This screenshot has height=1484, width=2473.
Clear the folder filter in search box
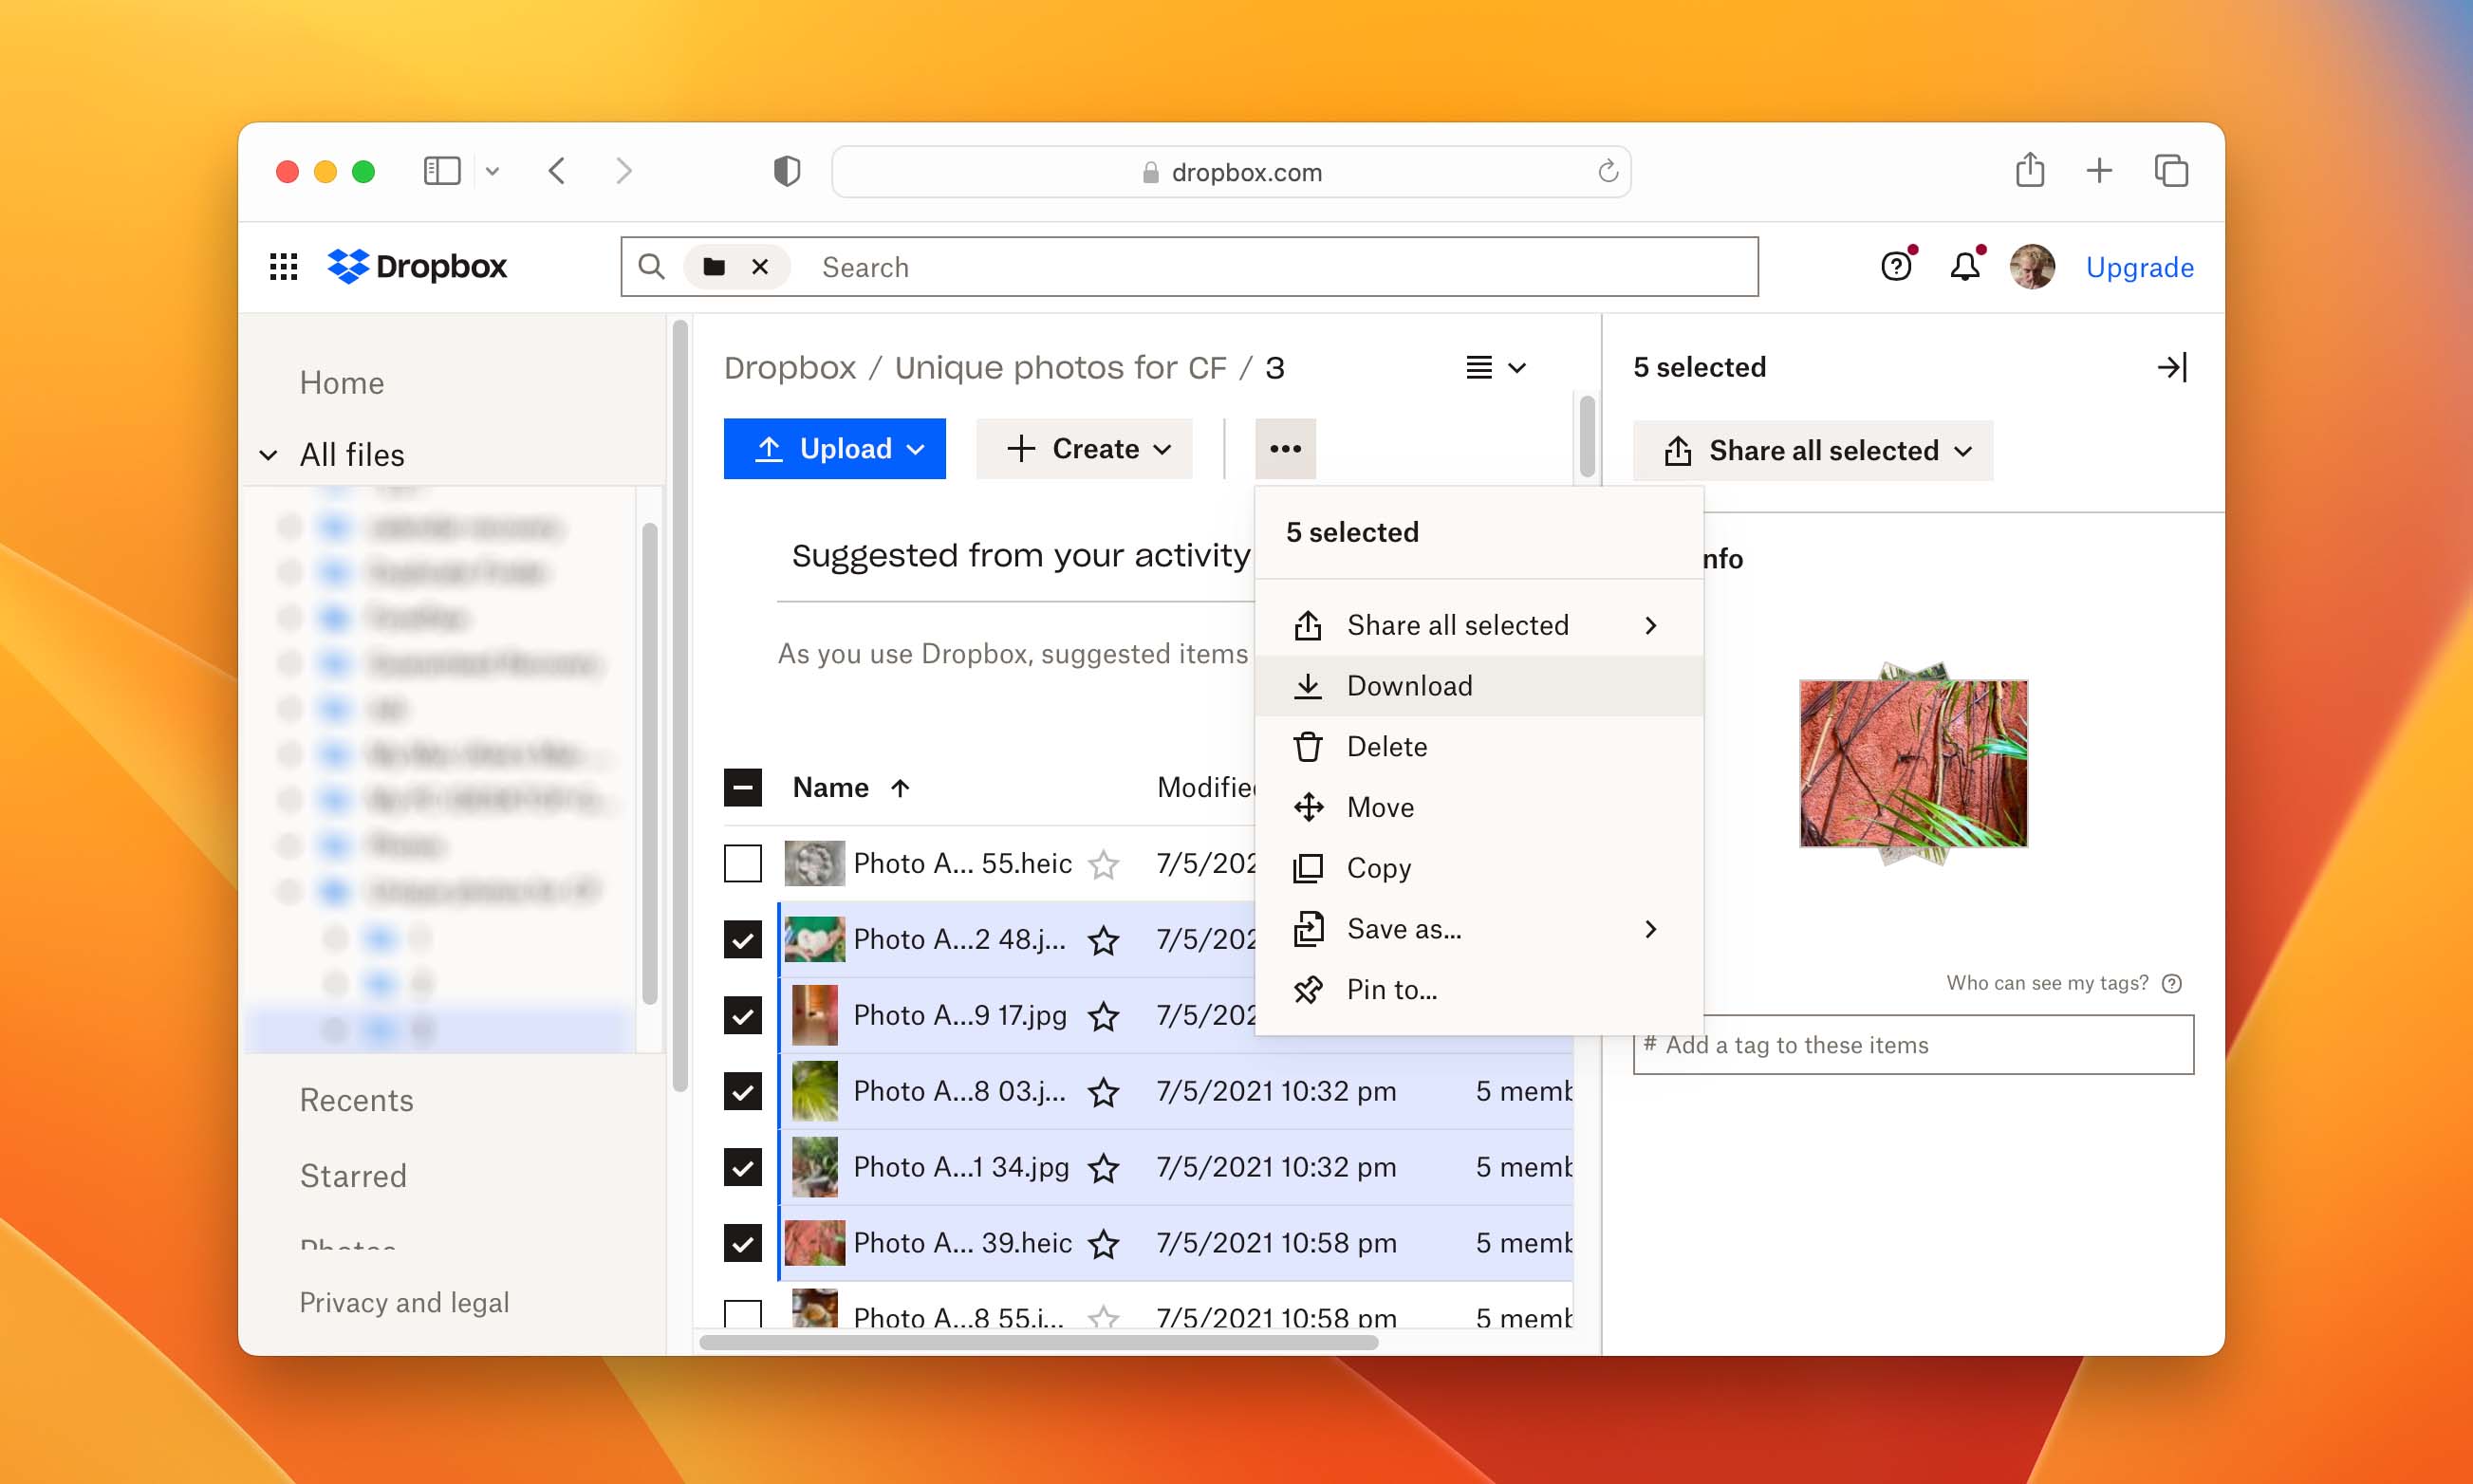tap(760, 267)
